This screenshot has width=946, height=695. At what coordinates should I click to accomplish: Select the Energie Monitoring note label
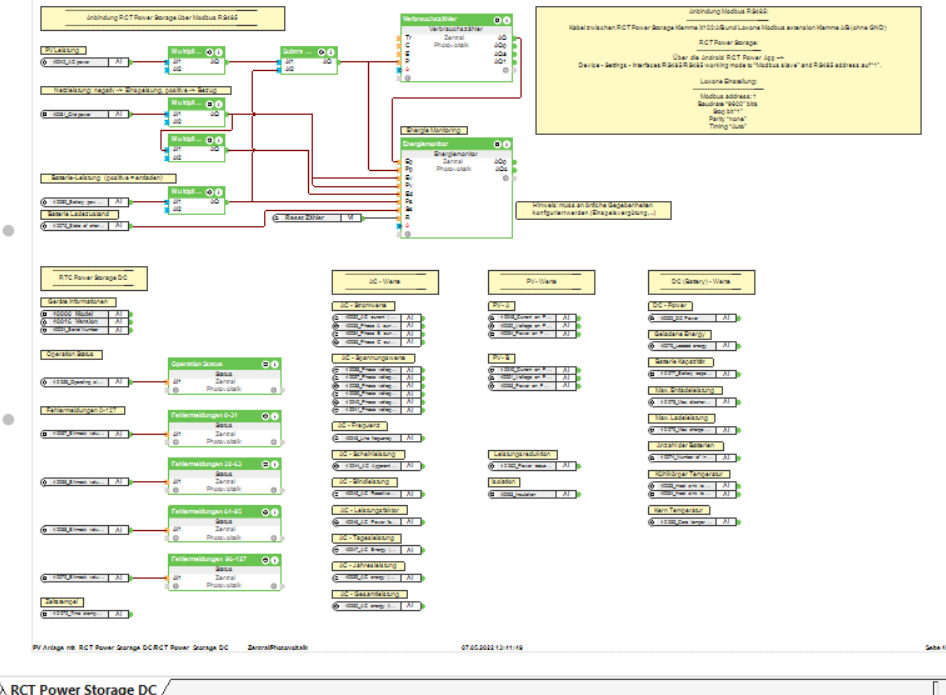tap(434, 130)
